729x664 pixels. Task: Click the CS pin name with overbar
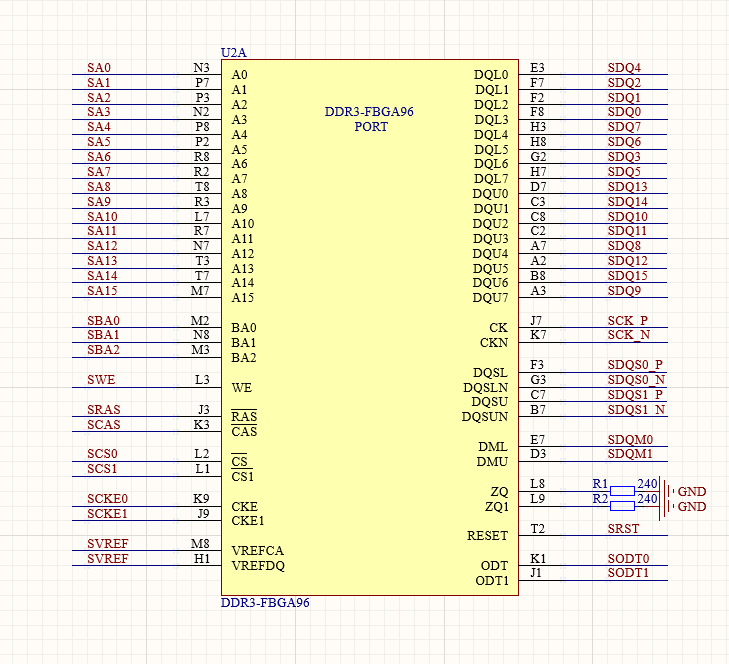tap(239, 461)
